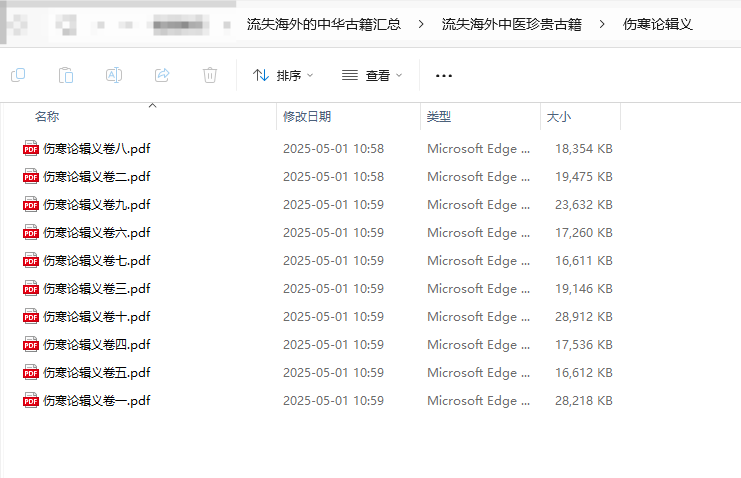Sort by 名称 column header
Screen dimensions: 741x478
click(47, 117)
